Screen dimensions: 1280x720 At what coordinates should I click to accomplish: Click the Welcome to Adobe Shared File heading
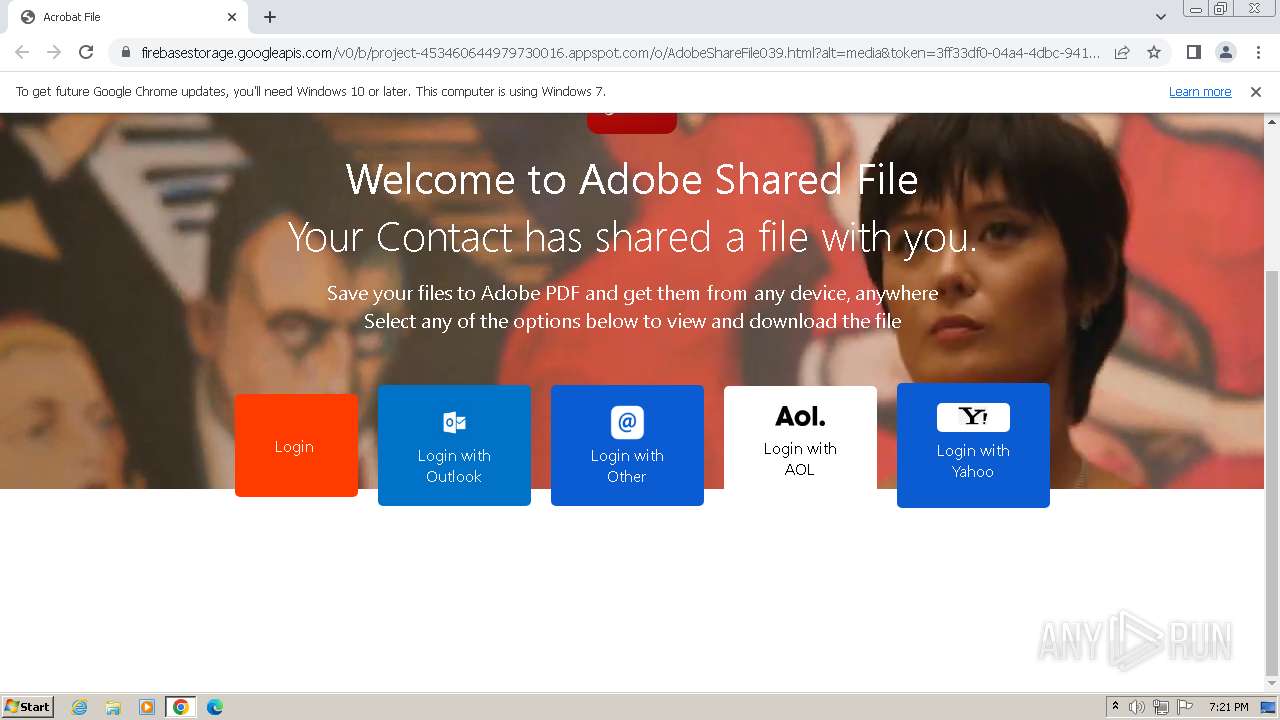(x=632, y=180)
